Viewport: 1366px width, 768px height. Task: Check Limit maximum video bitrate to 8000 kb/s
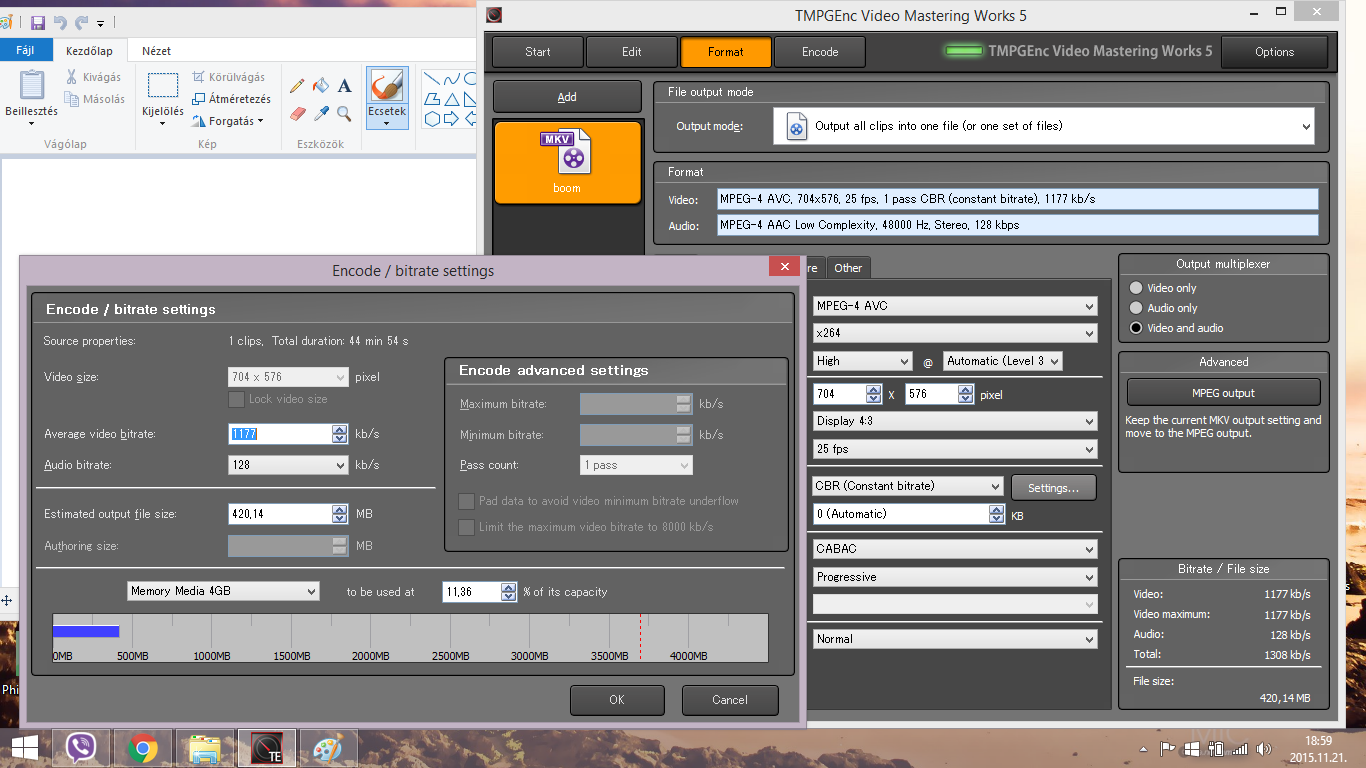click(x=466, y=527)
